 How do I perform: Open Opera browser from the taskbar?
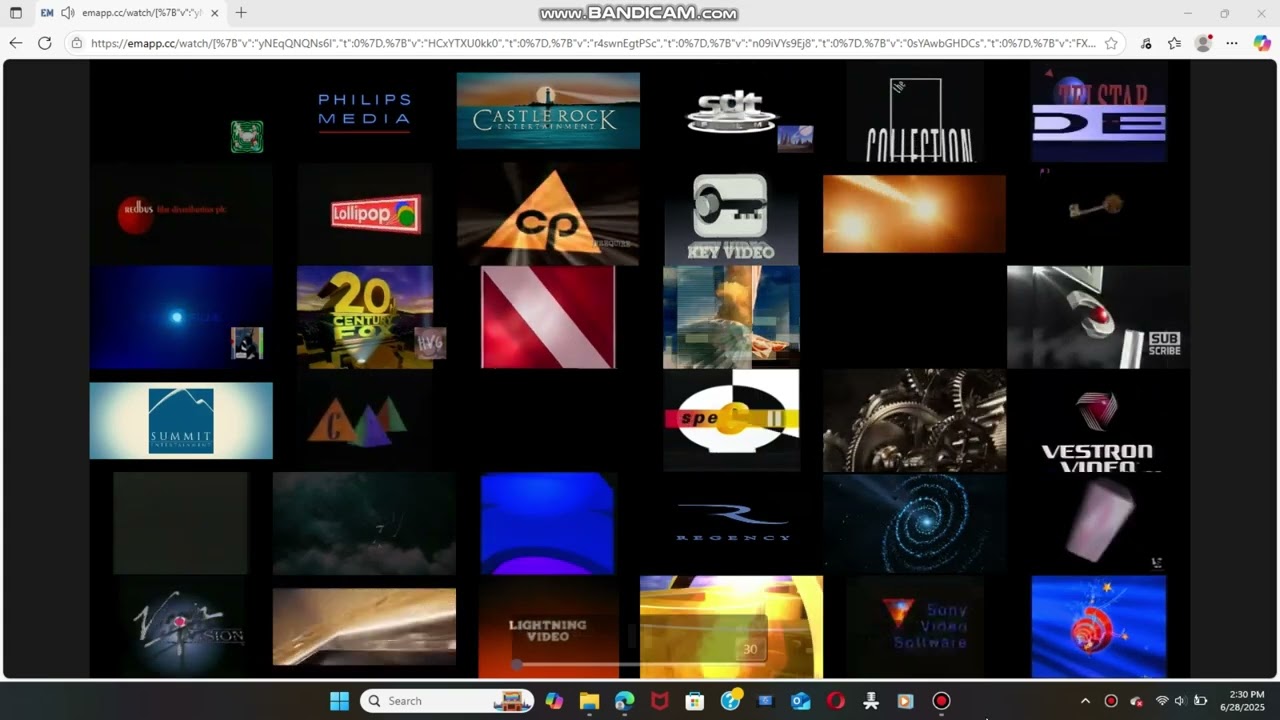pyautogui.click(x=836, y=701)
